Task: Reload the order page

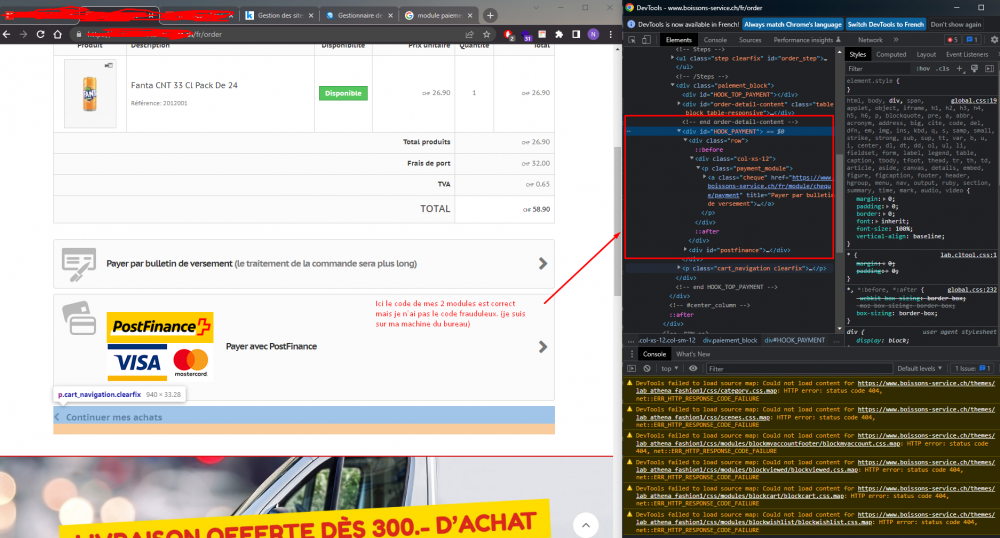Action: 40,34
